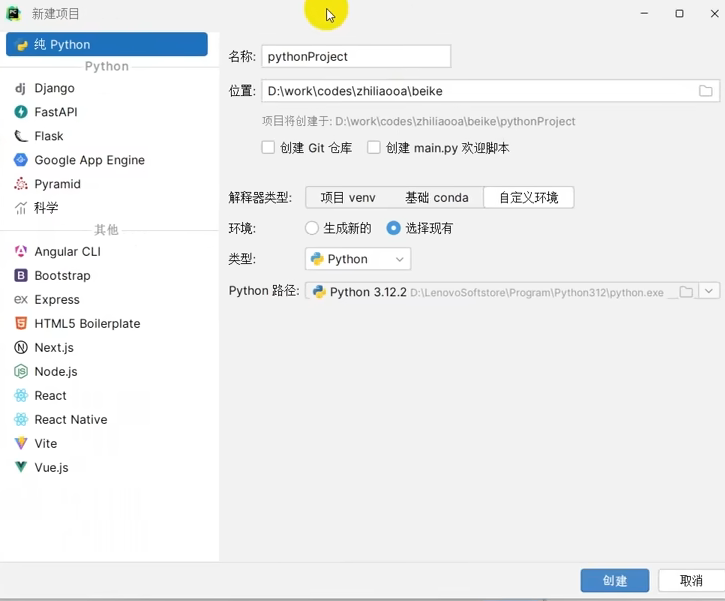The width and height of the screenshot is (725, 601).
Task: Click FastAPI label in list
Action: (x=56, y=112)
